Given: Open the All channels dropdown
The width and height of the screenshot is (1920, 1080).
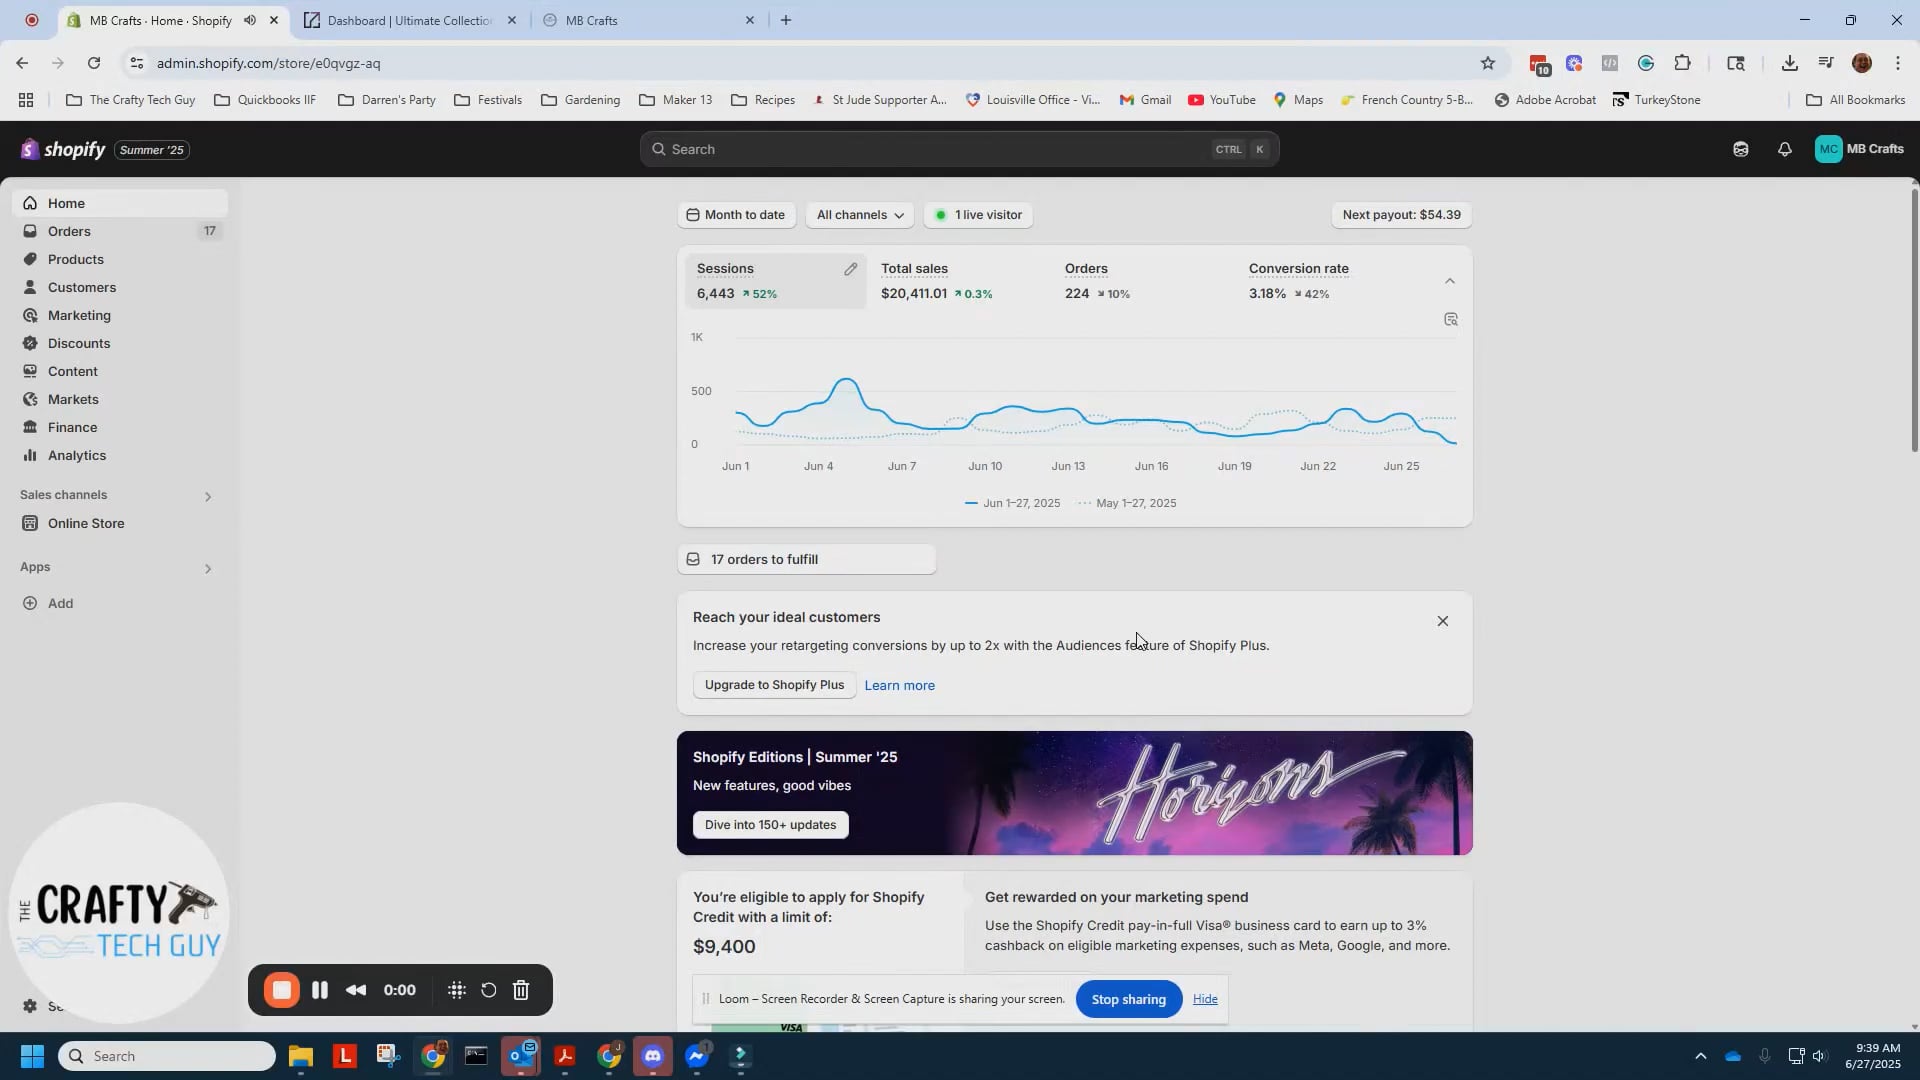Looking at the screenshot, I should pos(859,215).
